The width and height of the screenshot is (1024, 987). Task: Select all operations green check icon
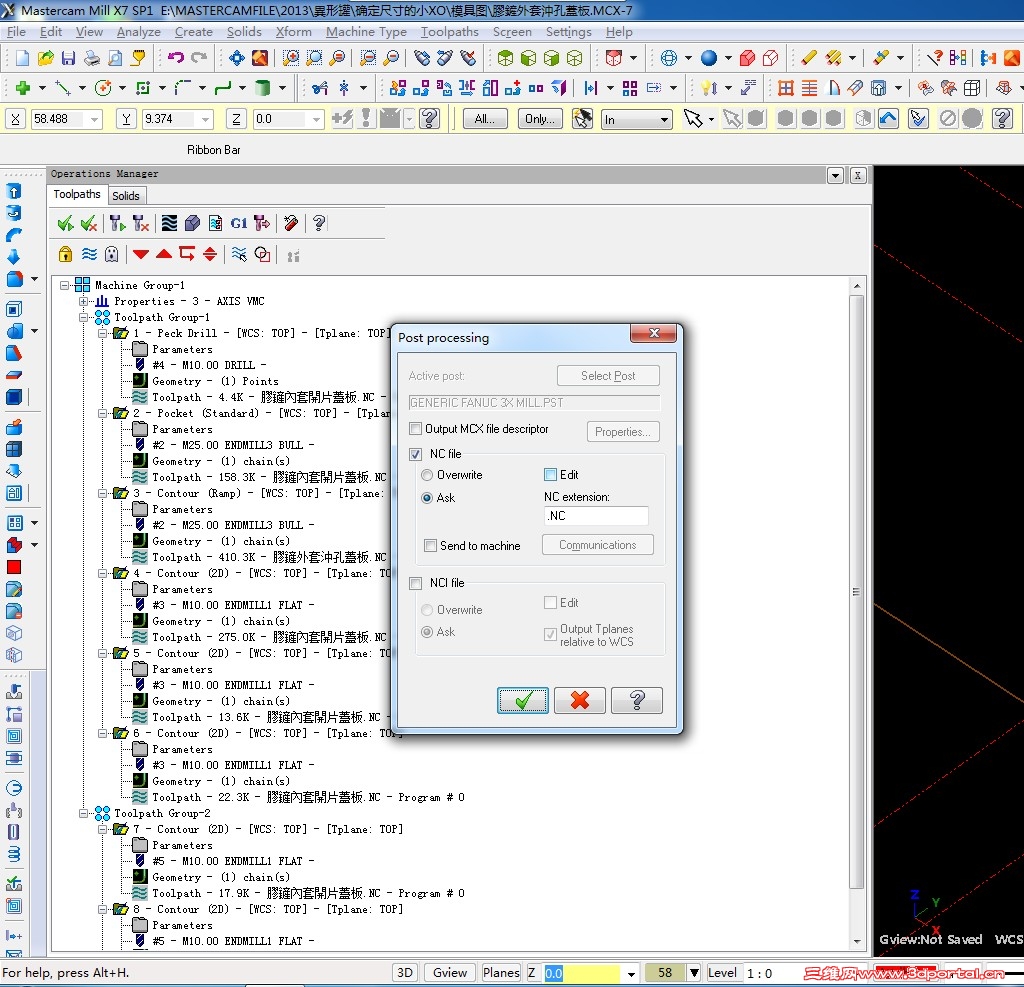pyautogui.click(x=65, y=223)
